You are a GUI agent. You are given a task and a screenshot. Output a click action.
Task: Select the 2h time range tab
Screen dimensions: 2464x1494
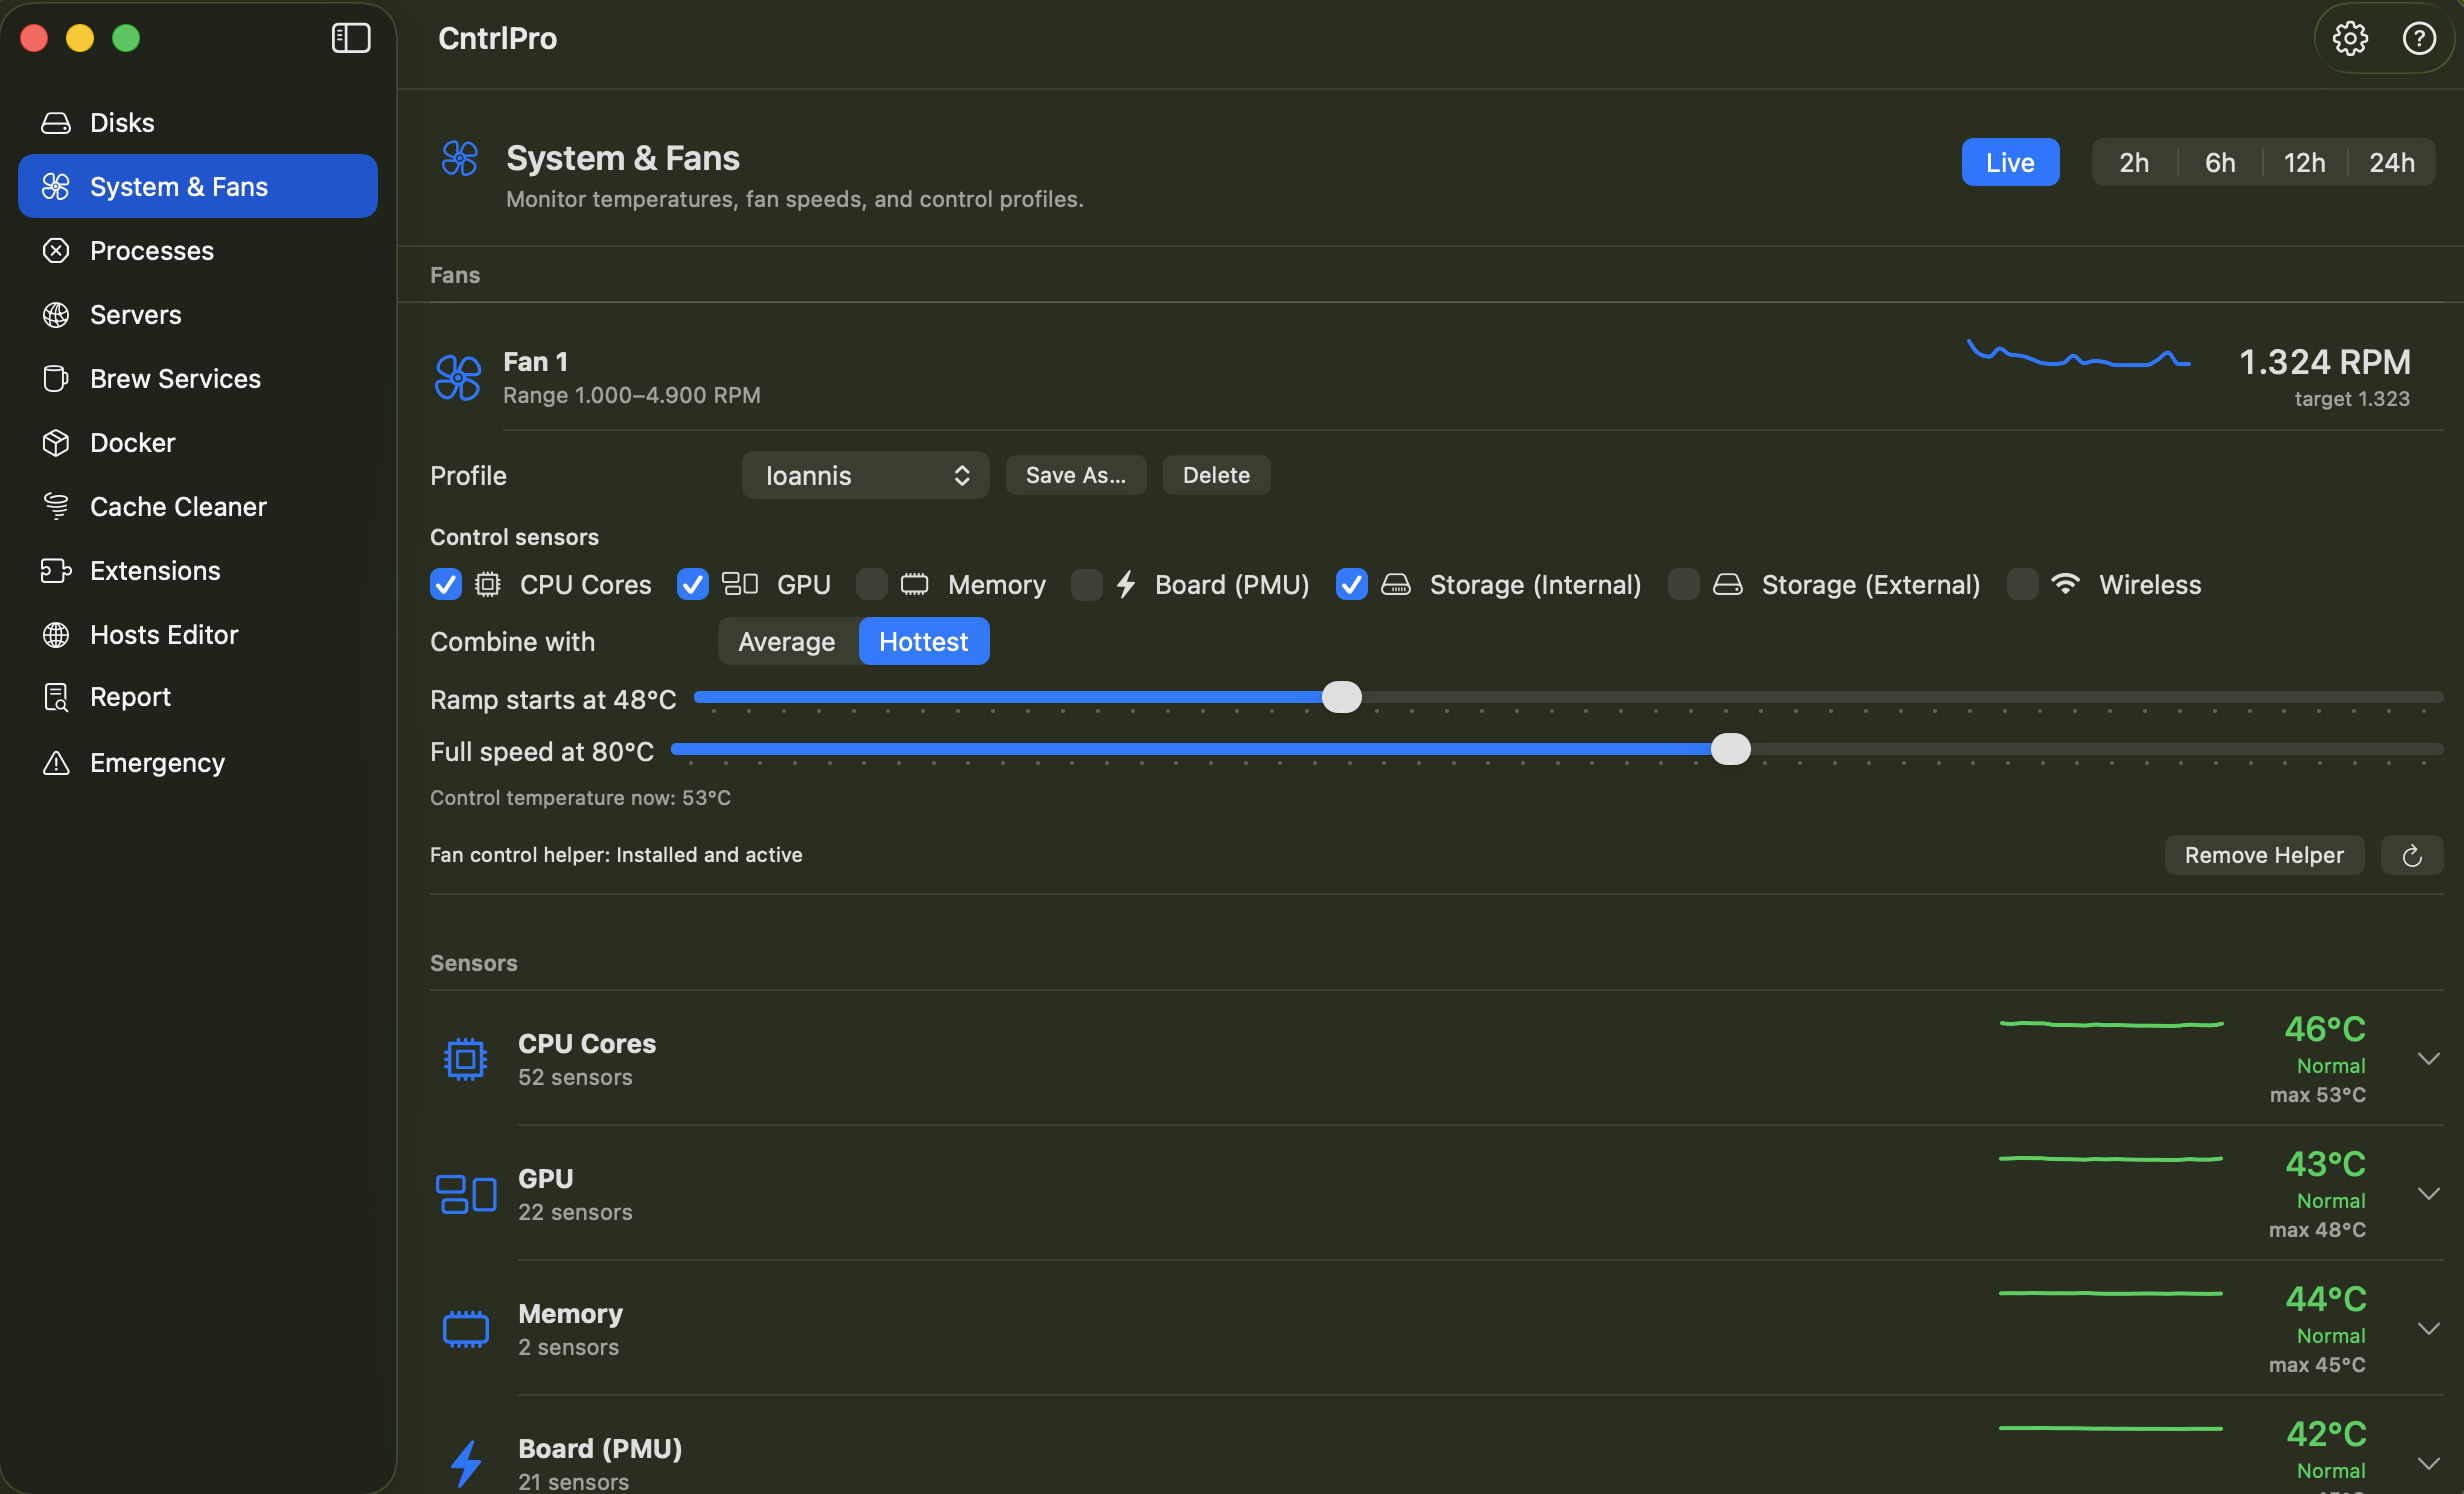click(2134, 162)
